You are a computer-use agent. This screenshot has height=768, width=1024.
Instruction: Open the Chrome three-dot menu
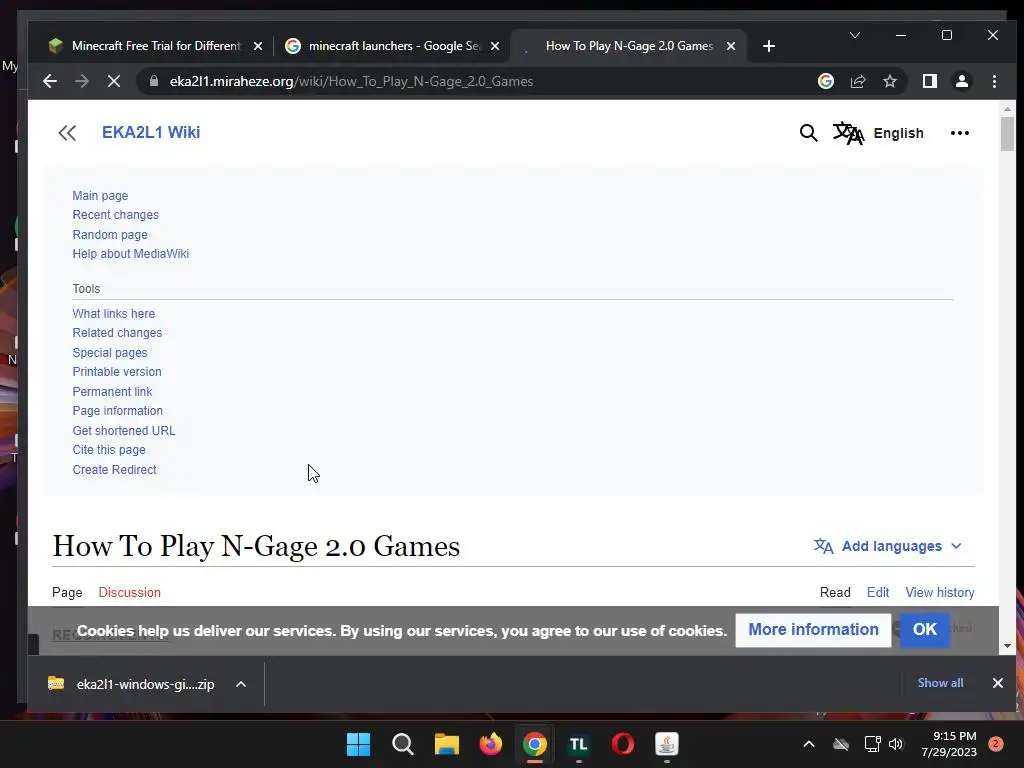coord(994,81)
